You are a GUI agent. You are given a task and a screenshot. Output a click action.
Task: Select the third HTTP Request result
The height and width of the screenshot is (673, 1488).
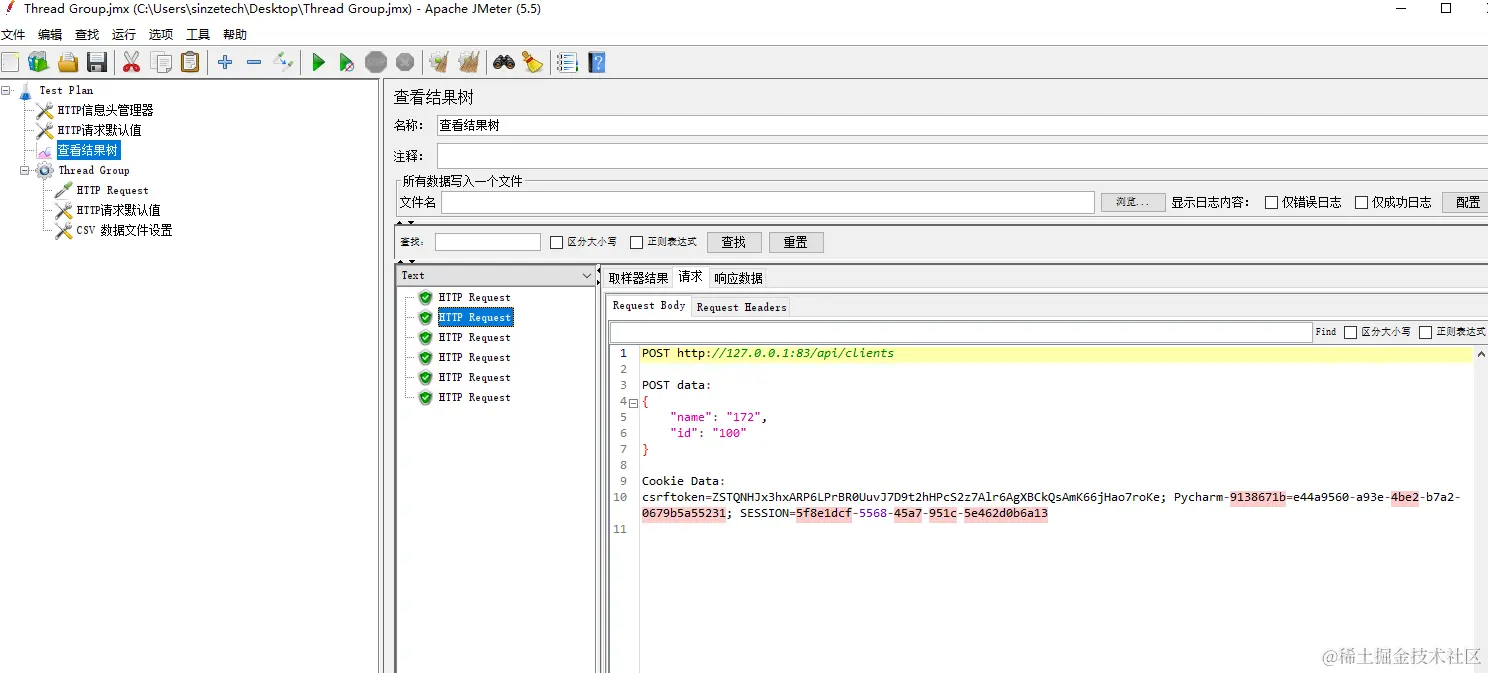[x=474, y=337]
